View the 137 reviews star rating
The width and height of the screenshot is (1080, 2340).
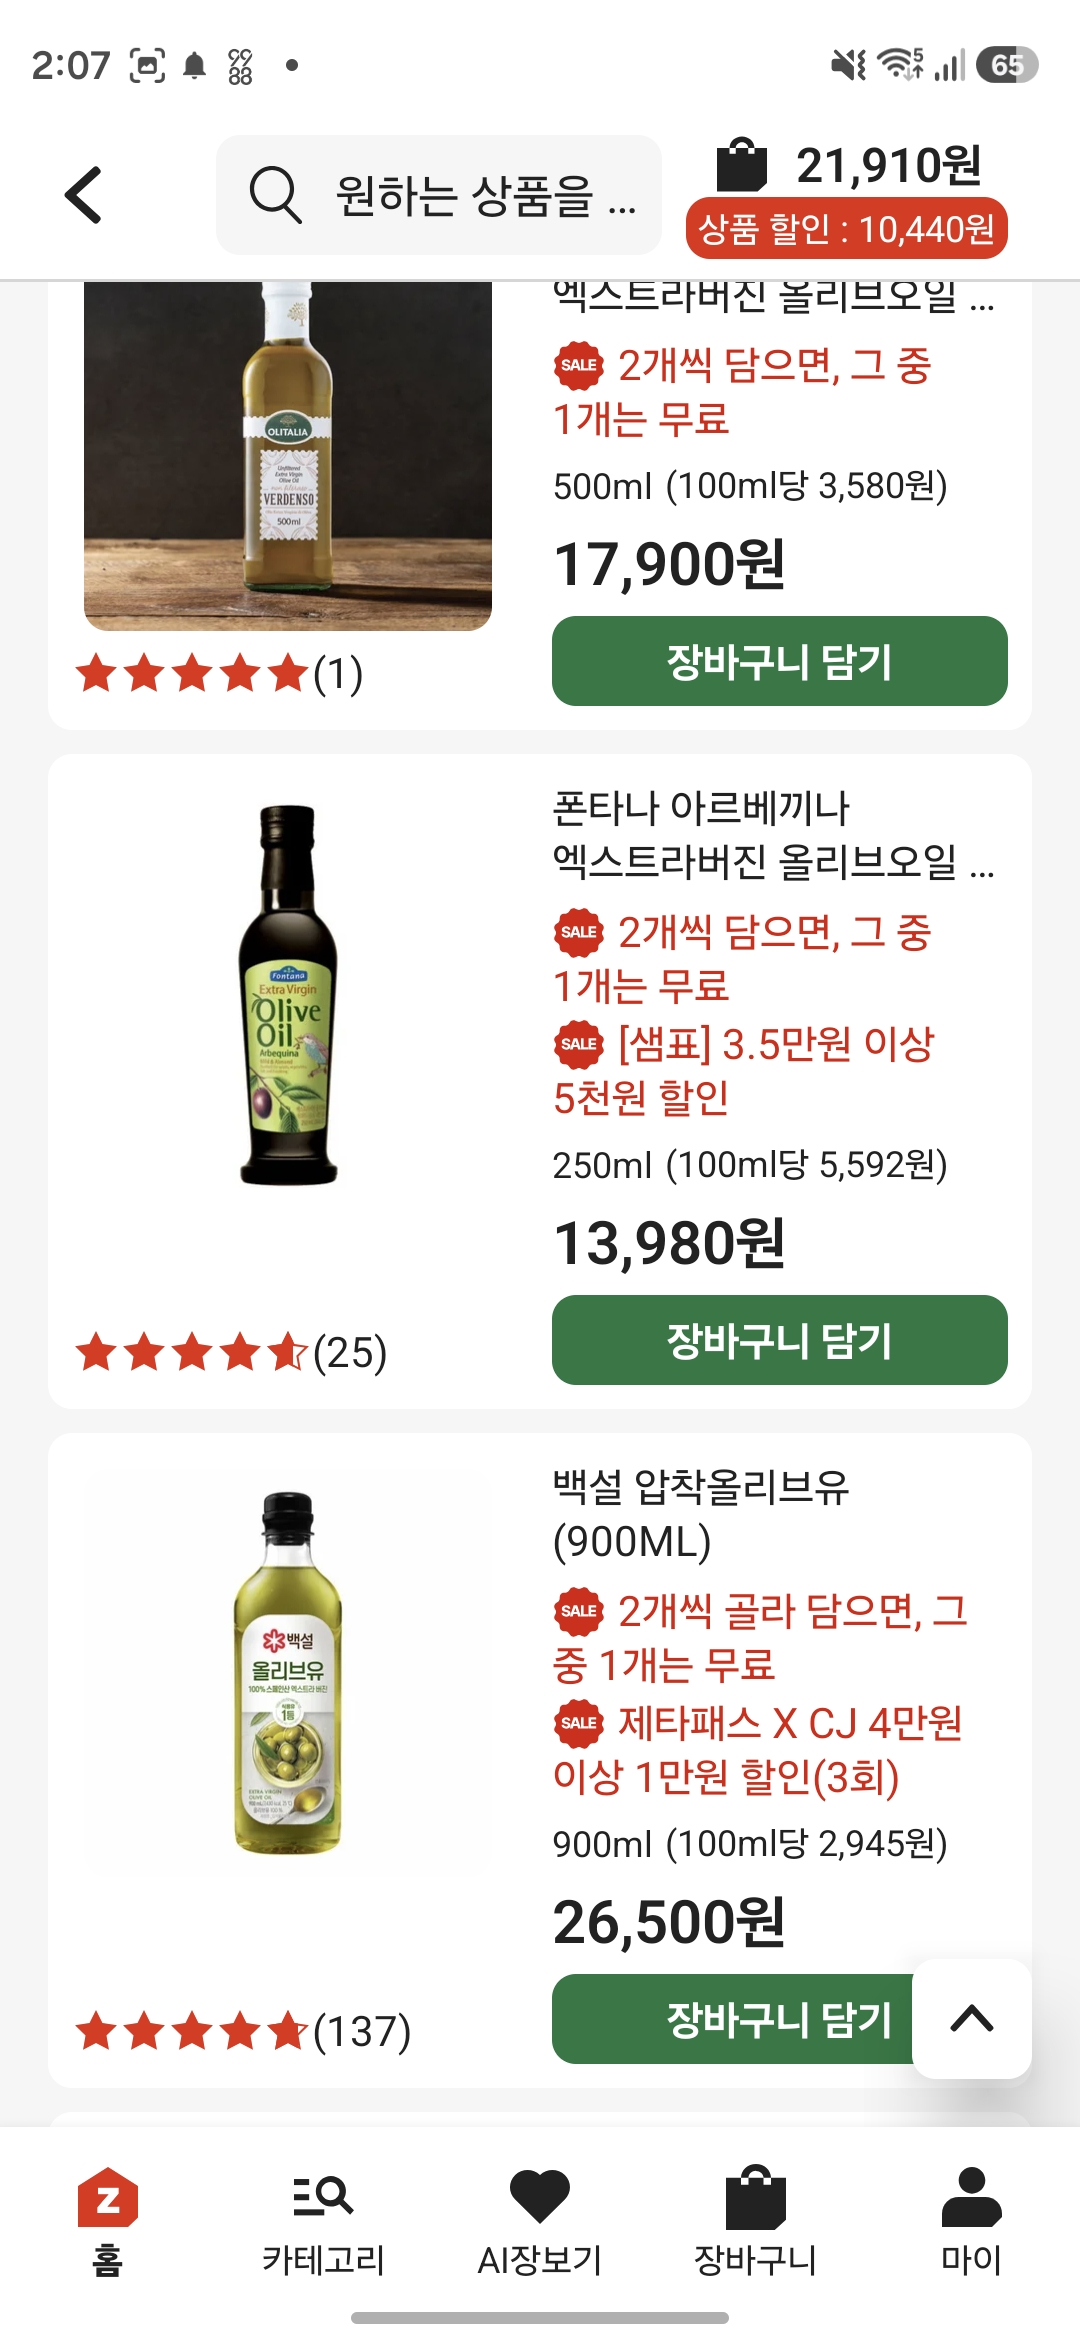point(243,2031)
